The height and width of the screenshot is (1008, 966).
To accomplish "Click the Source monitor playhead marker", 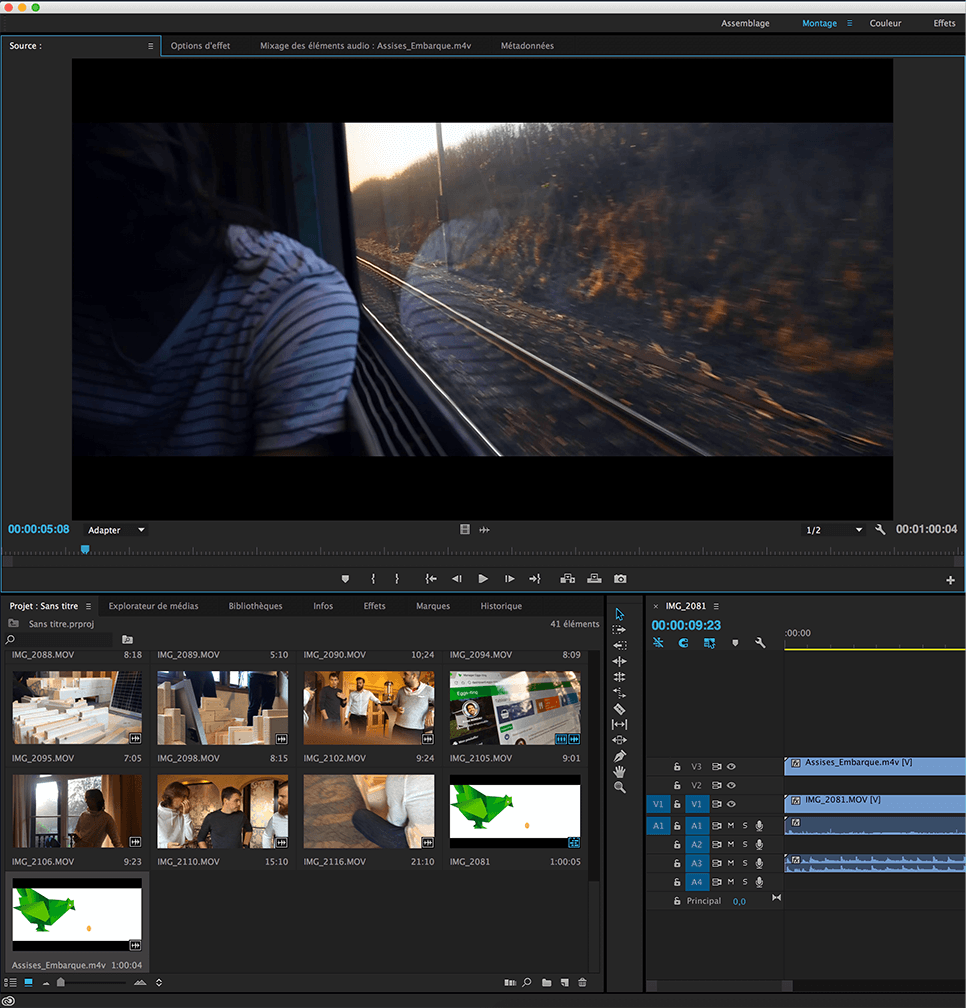I will point(85,549).
